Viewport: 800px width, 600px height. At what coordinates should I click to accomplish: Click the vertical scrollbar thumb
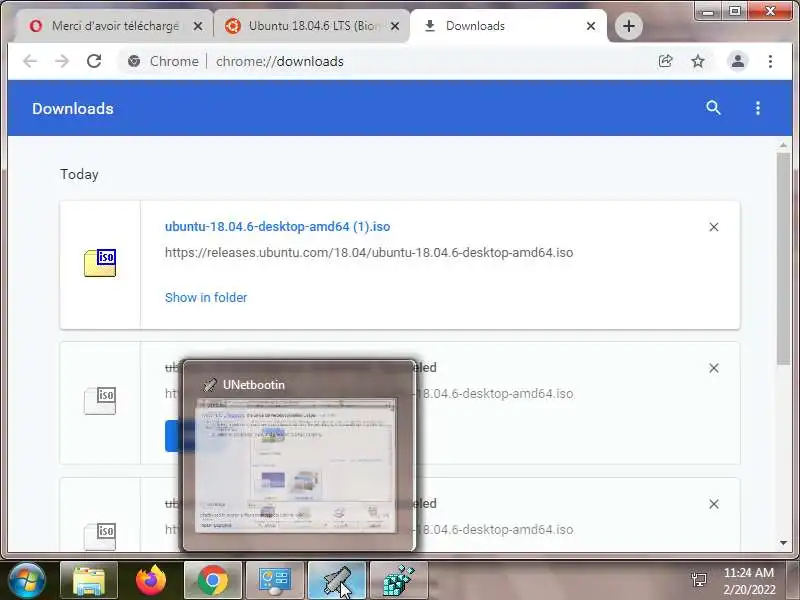[783, 258]
